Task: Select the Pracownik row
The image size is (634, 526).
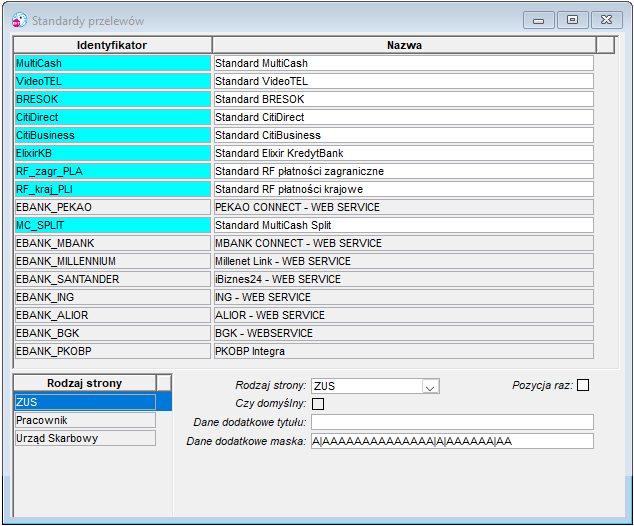Action: (x=85, y=420)
